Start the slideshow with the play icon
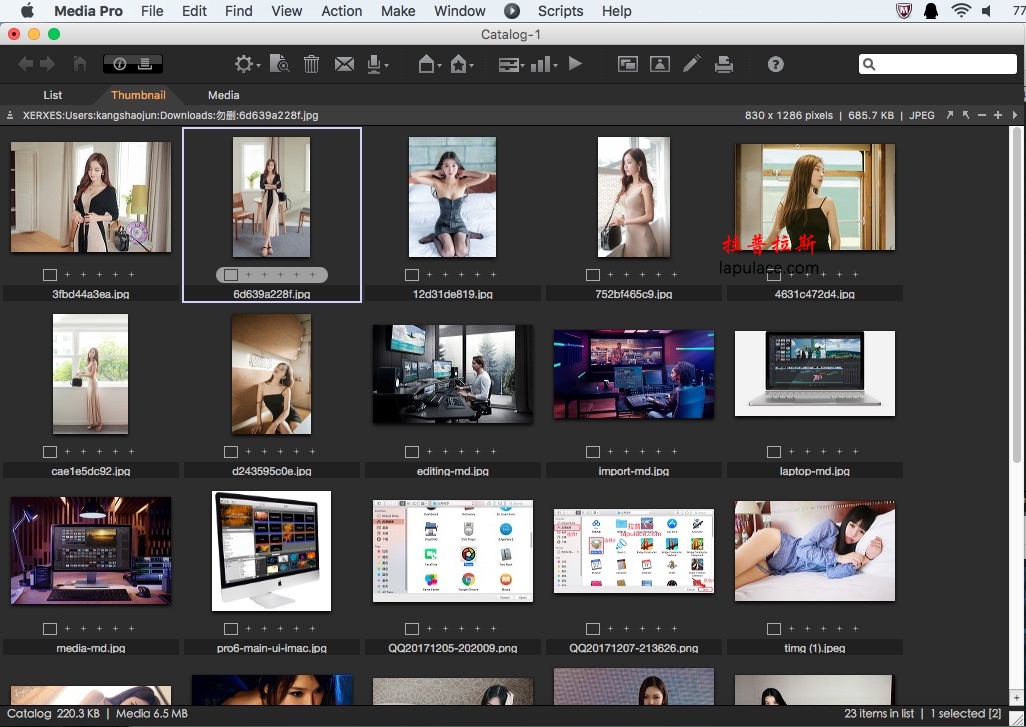 pyautogui.click(x=575, y=63)
